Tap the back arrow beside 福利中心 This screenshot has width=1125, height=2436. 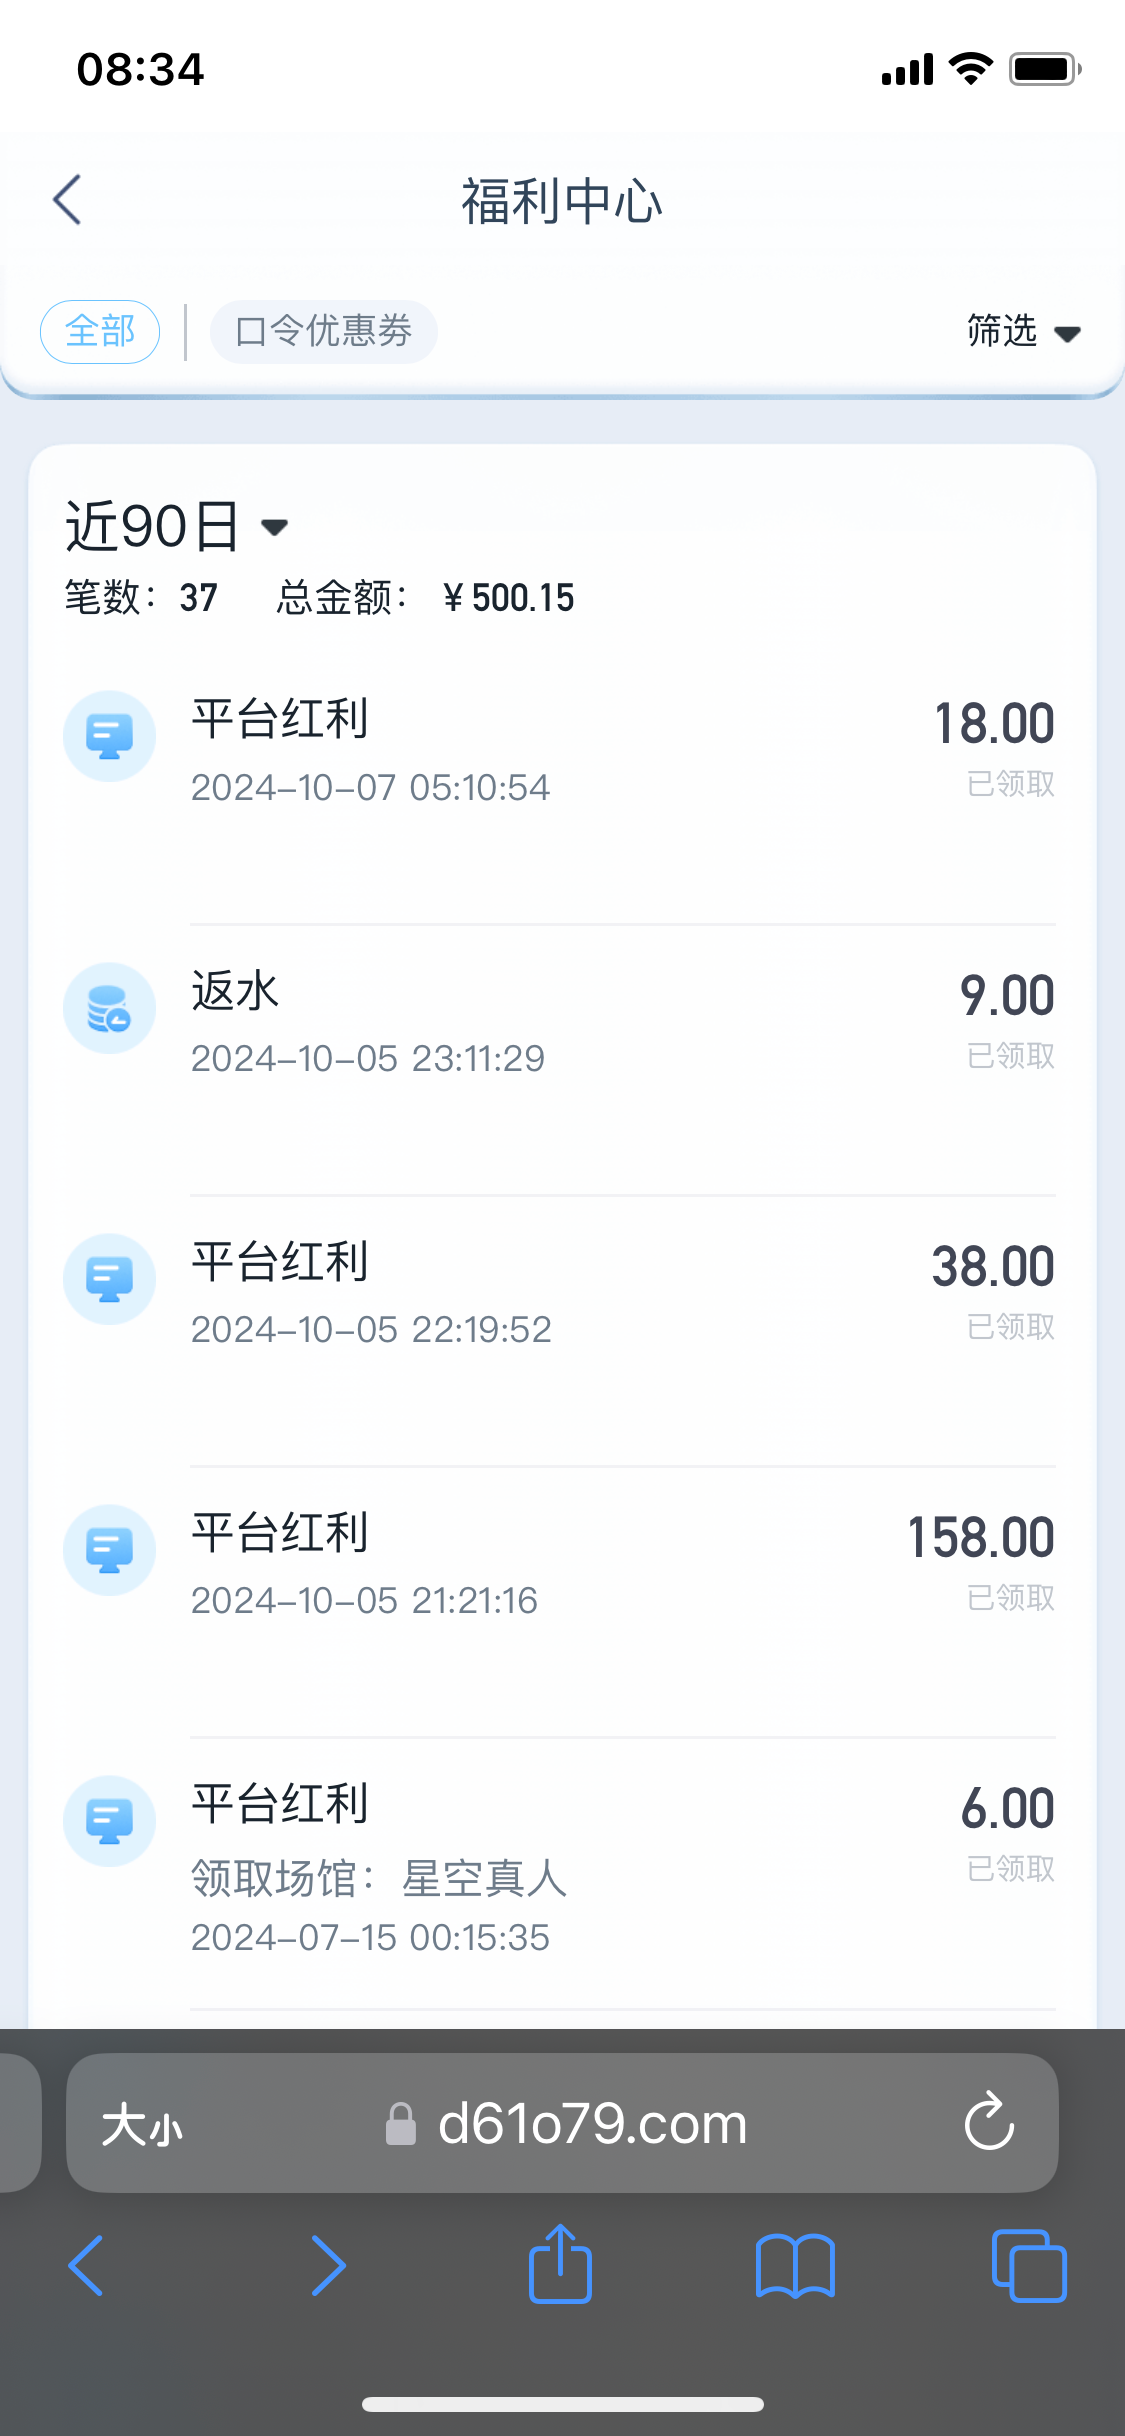click(x=67, y=200)
